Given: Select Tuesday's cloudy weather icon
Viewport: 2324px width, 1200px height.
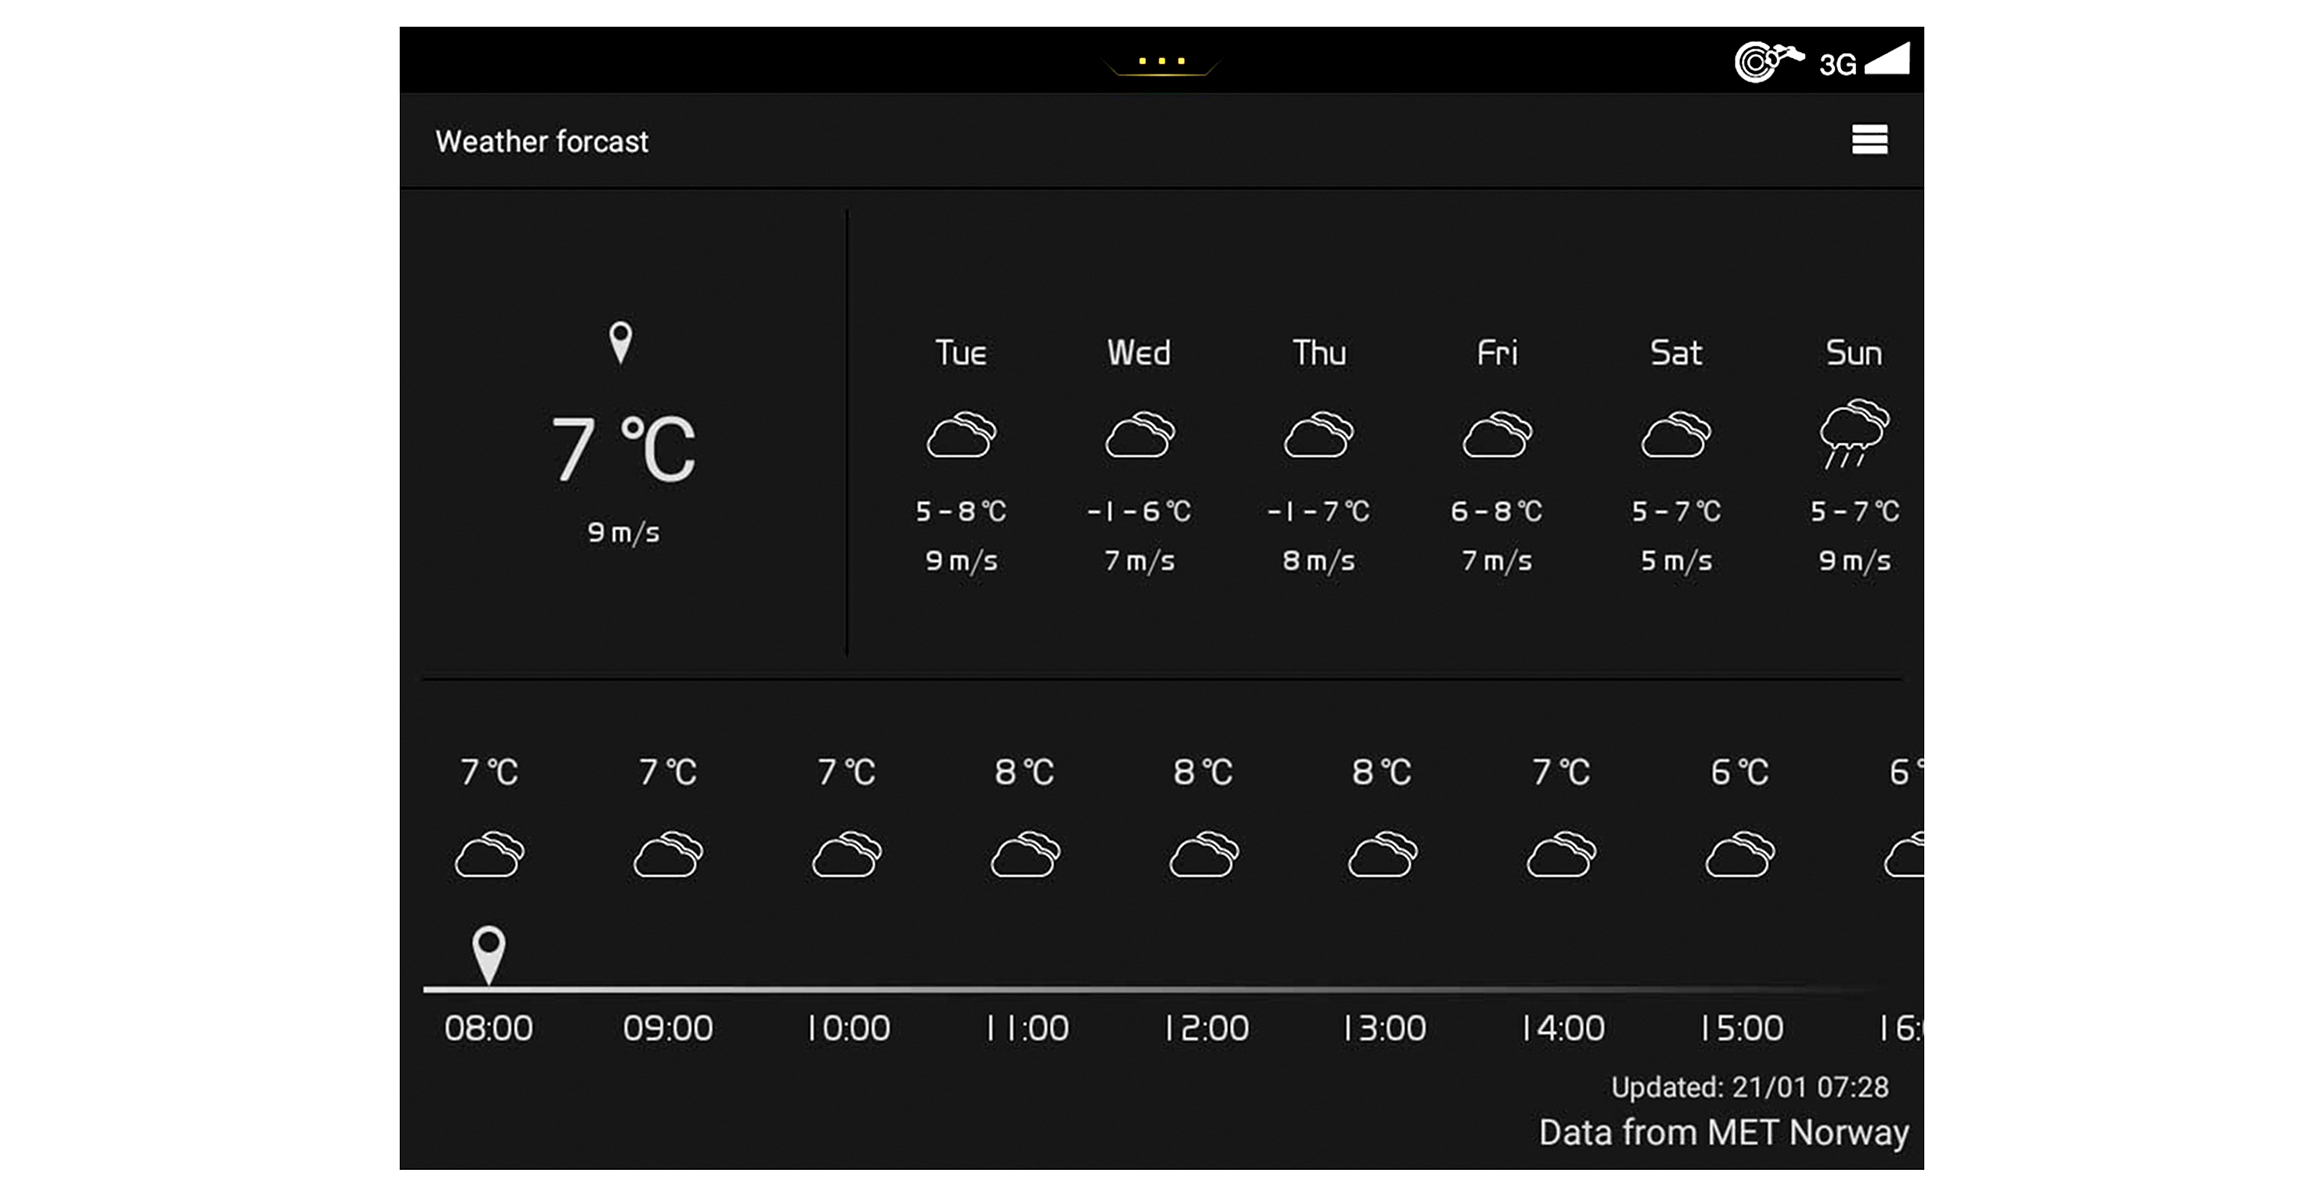Looking at the screenshot, I should [961, 434].
